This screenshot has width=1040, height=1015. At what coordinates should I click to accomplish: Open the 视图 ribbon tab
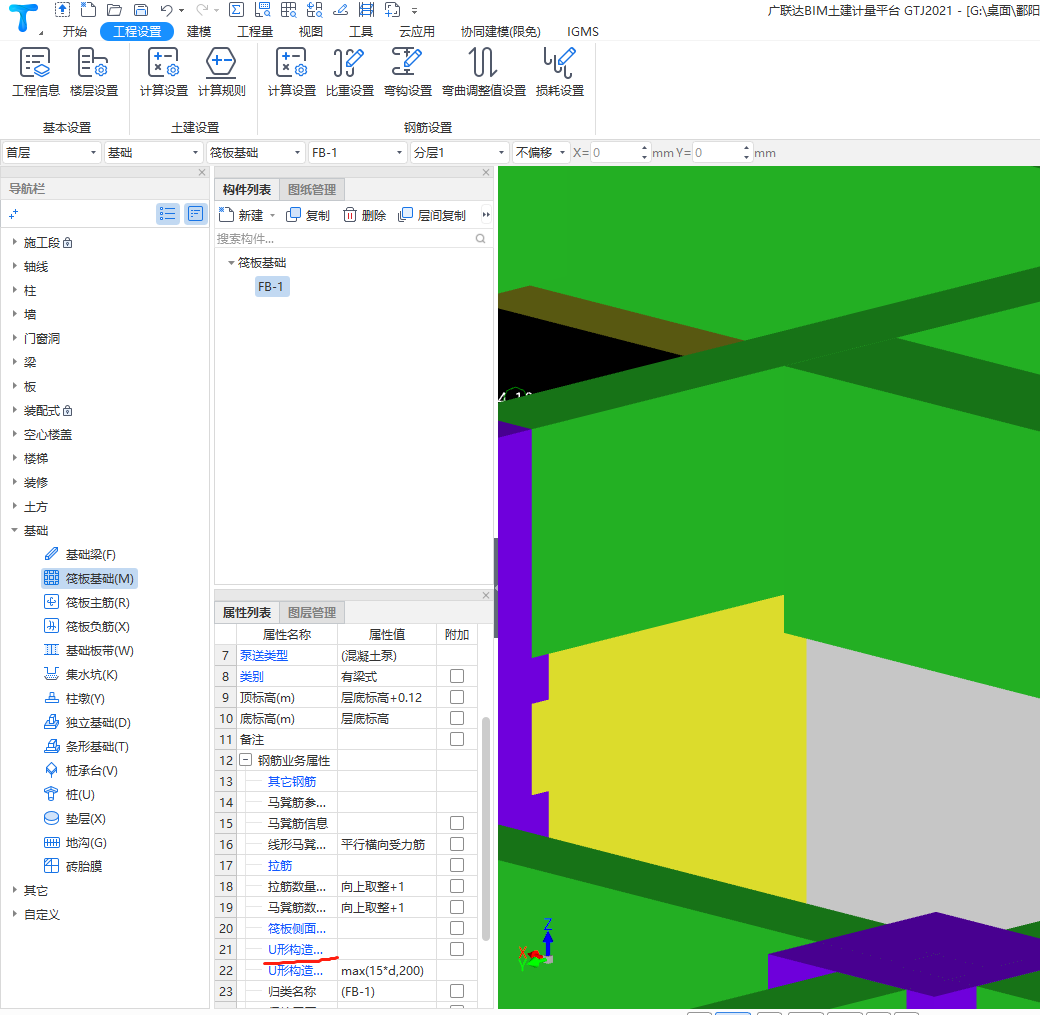pos(310,31)
